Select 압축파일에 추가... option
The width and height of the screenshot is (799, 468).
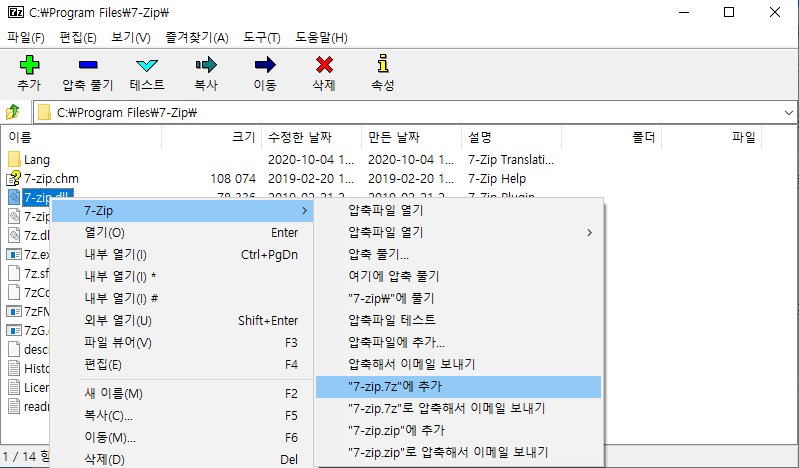[459, 342]
